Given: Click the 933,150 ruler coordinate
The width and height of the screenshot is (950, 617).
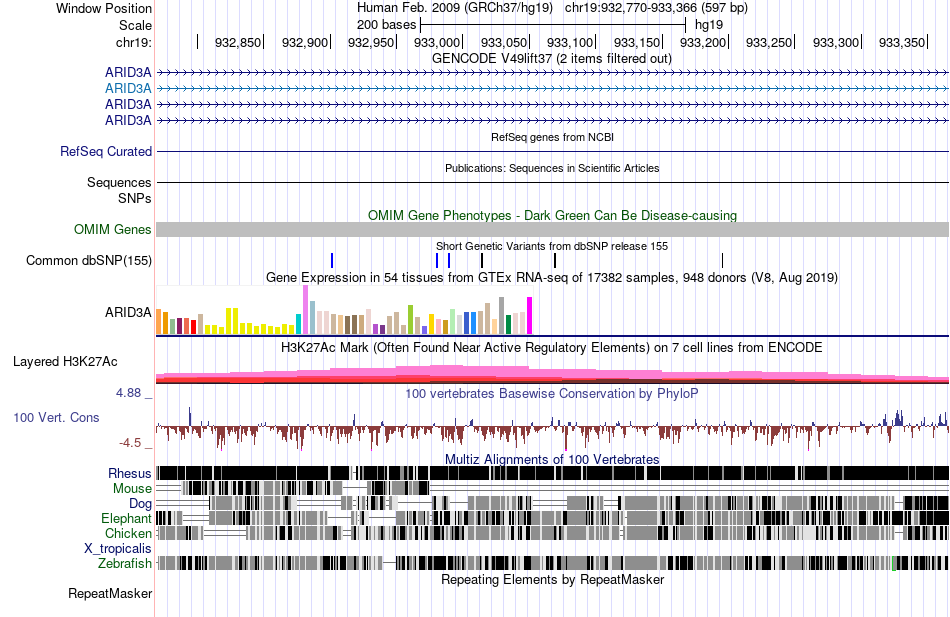Looking at the screenshot, I should pyautogui.click(x=636, y=42).
